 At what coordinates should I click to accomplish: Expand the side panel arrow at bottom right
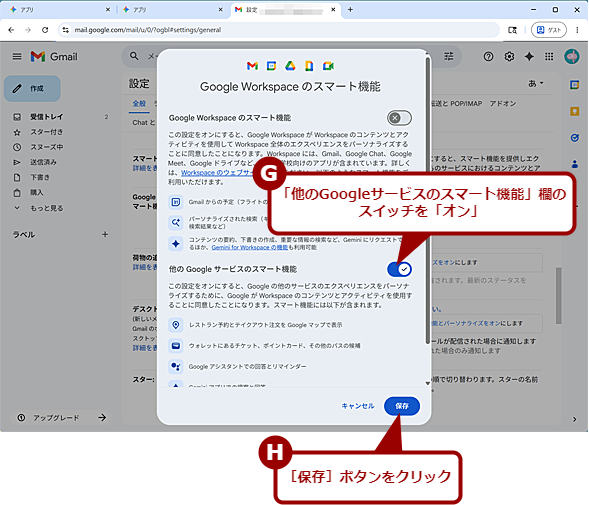[574, 419]
